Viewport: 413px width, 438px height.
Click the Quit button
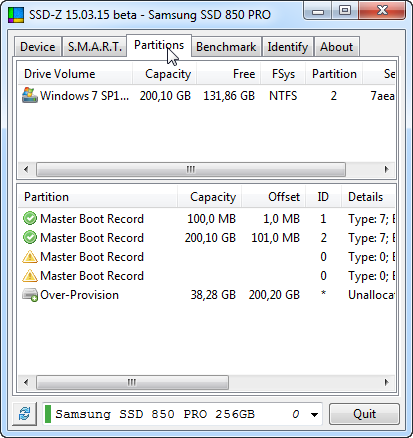click(364, 414)
